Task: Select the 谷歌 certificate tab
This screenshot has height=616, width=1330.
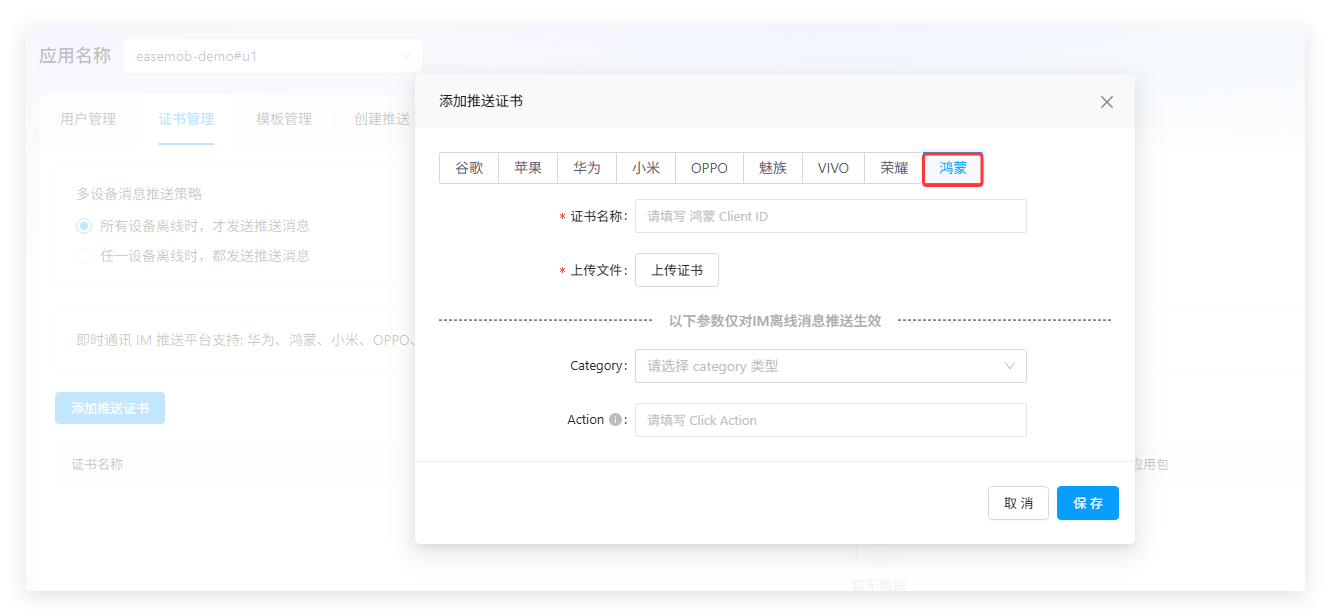Action: click(469, 168)
